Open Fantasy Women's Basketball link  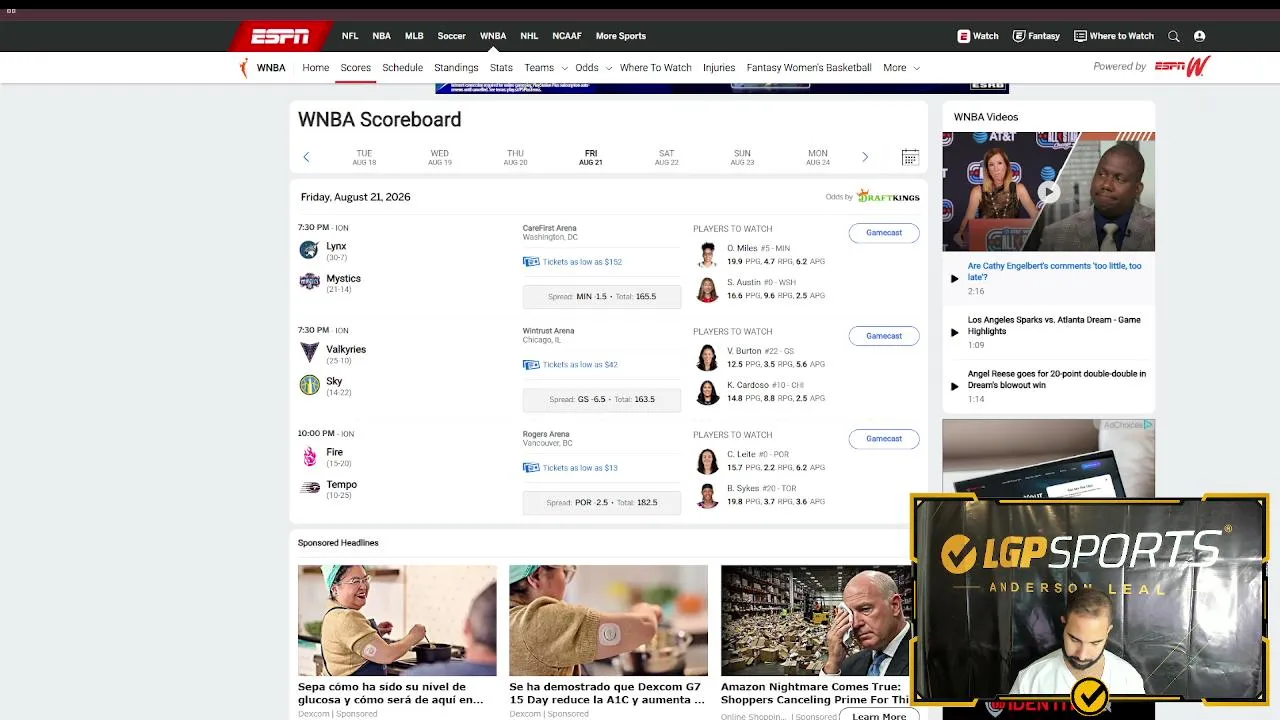(809, 68)
